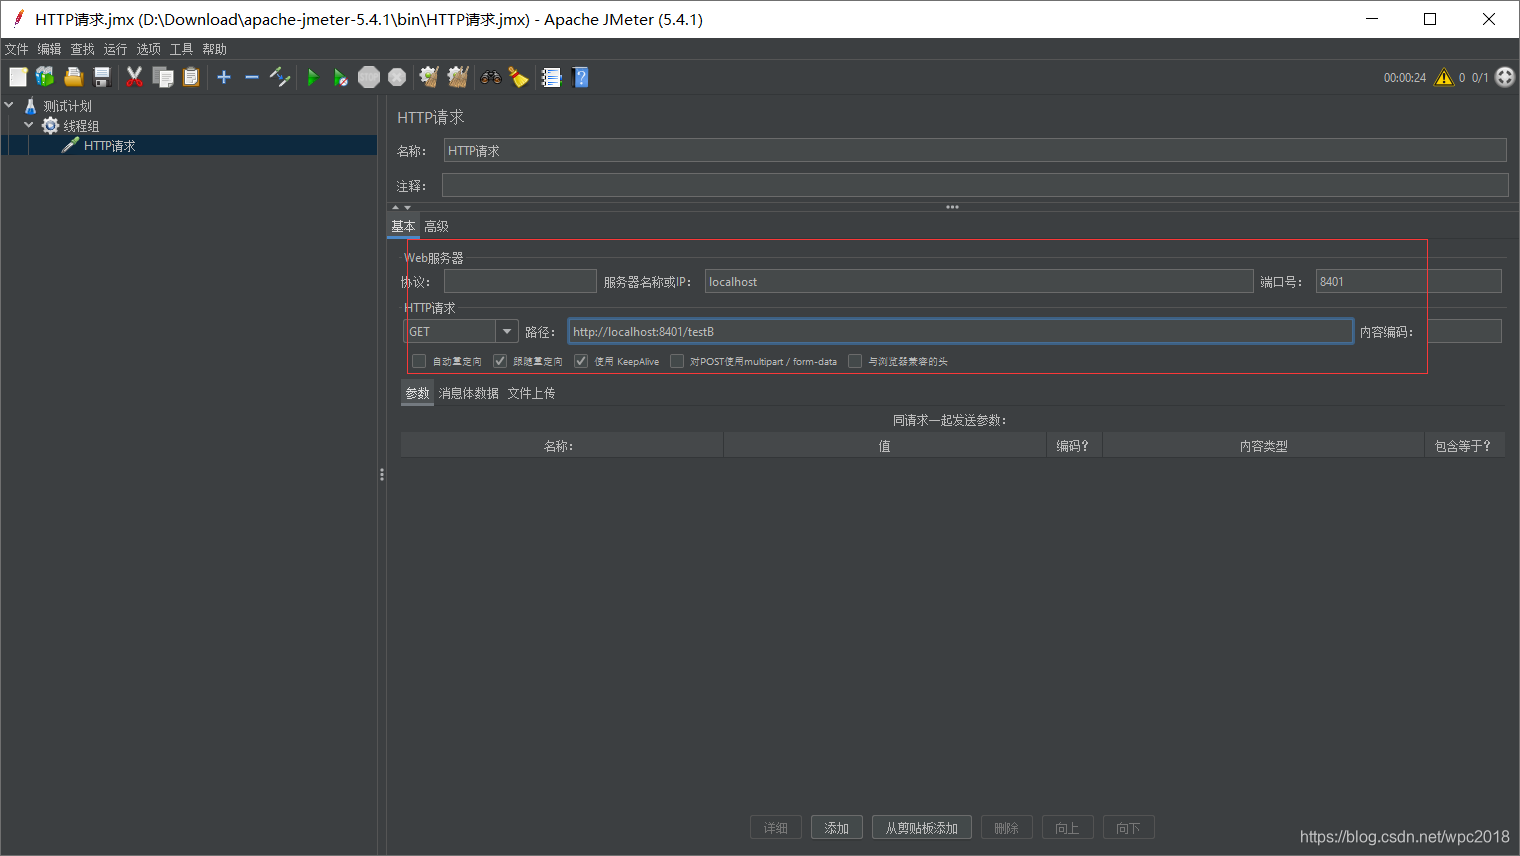Image resolution: width=1520 pixels, height=856 pixels.
Task: Click the Toggle enable/disable icon
Action: point(280,77)
